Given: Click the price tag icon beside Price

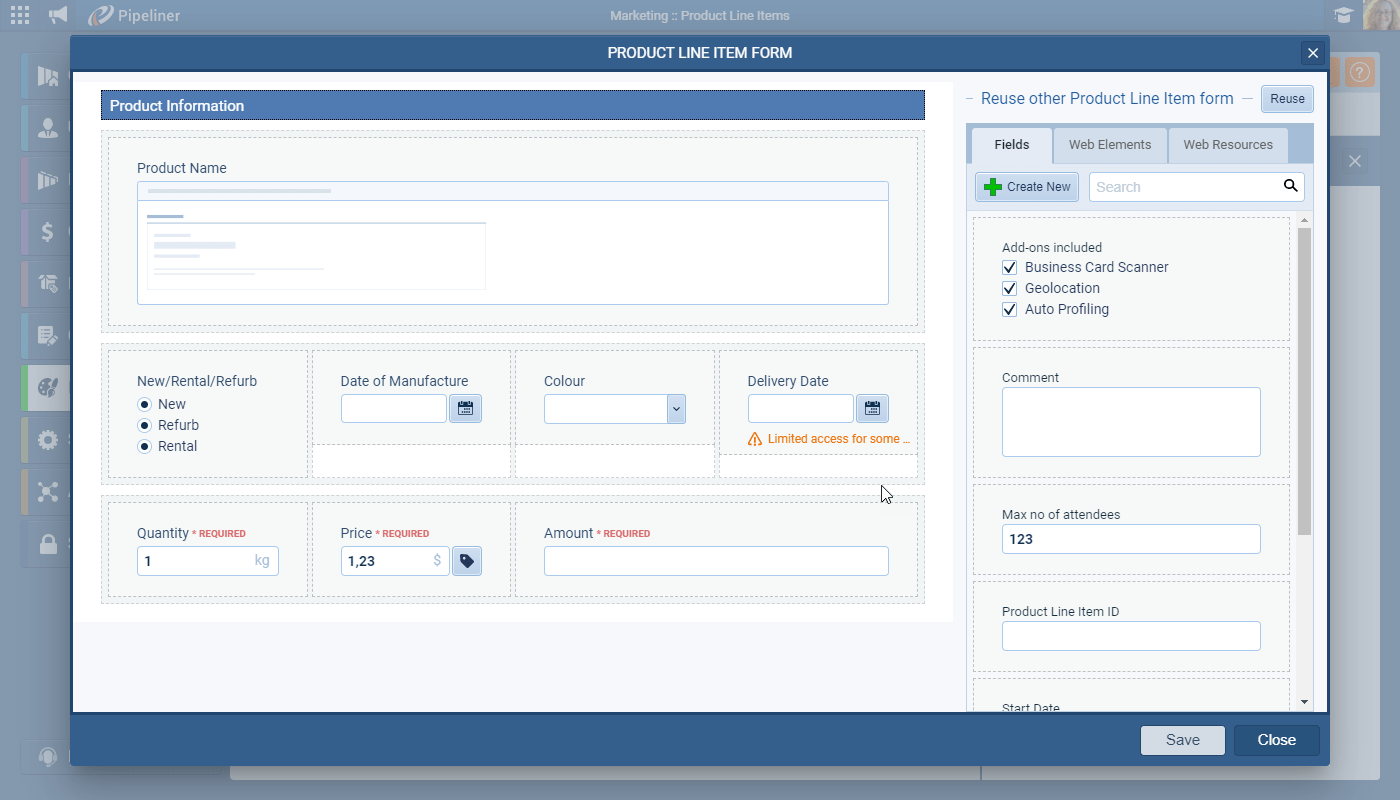Looking at the screenshot, I should 466,561.
